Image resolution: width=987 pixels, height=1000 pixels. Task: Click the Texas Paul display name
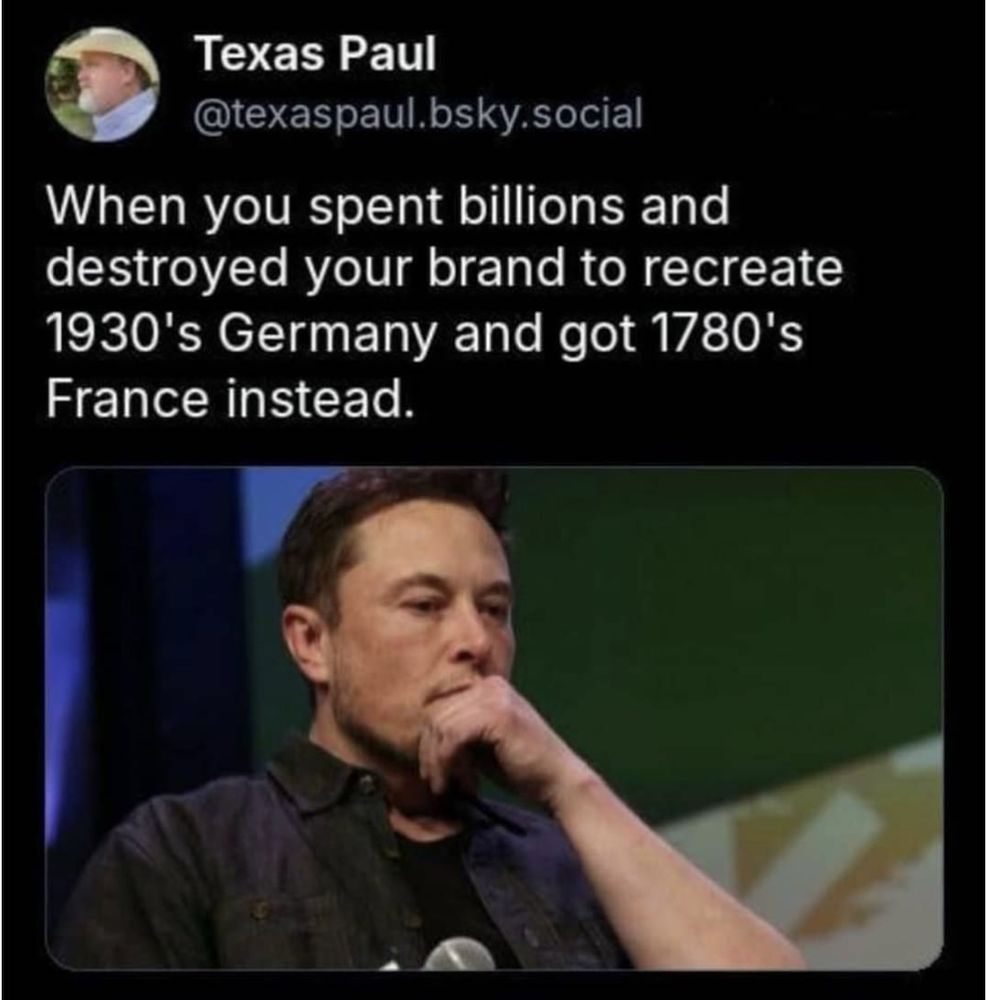coord(317,53)
